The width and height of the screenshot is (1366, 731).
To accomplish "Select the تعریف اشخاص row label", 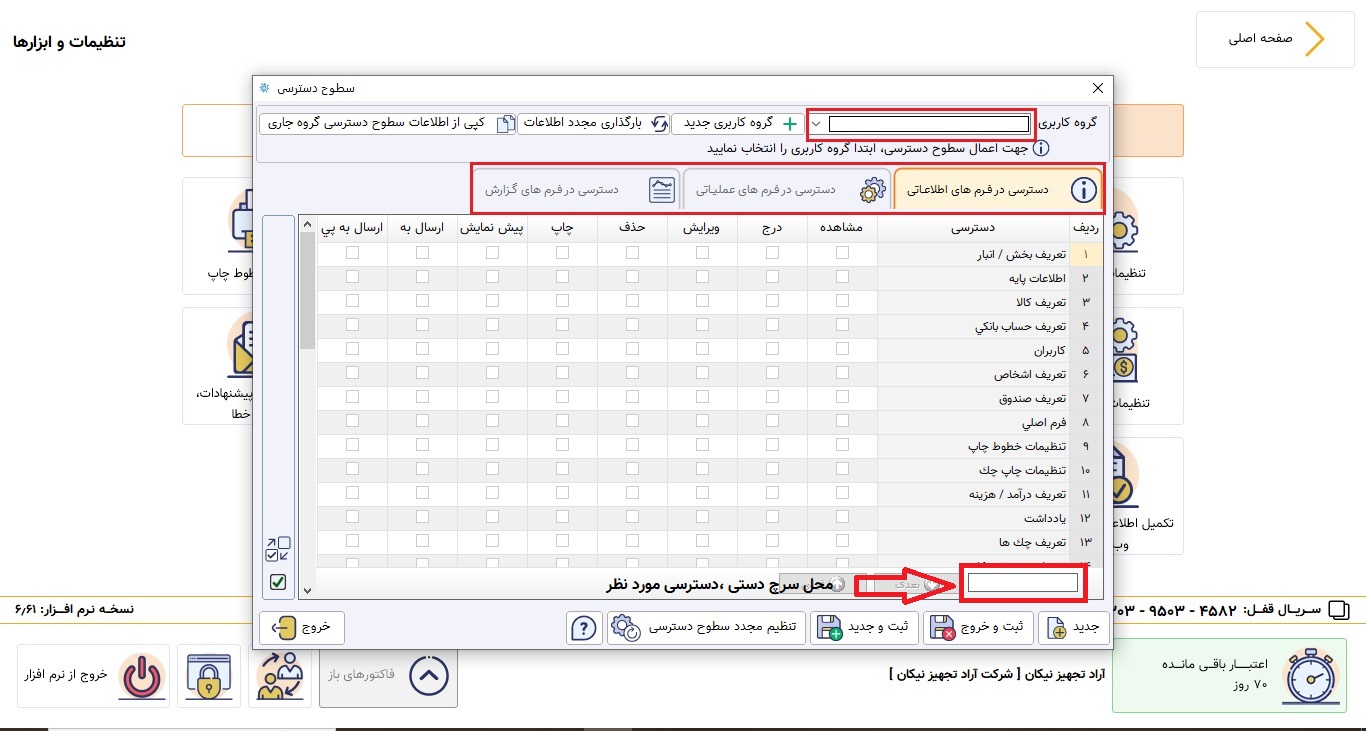I will point(1030,373).
